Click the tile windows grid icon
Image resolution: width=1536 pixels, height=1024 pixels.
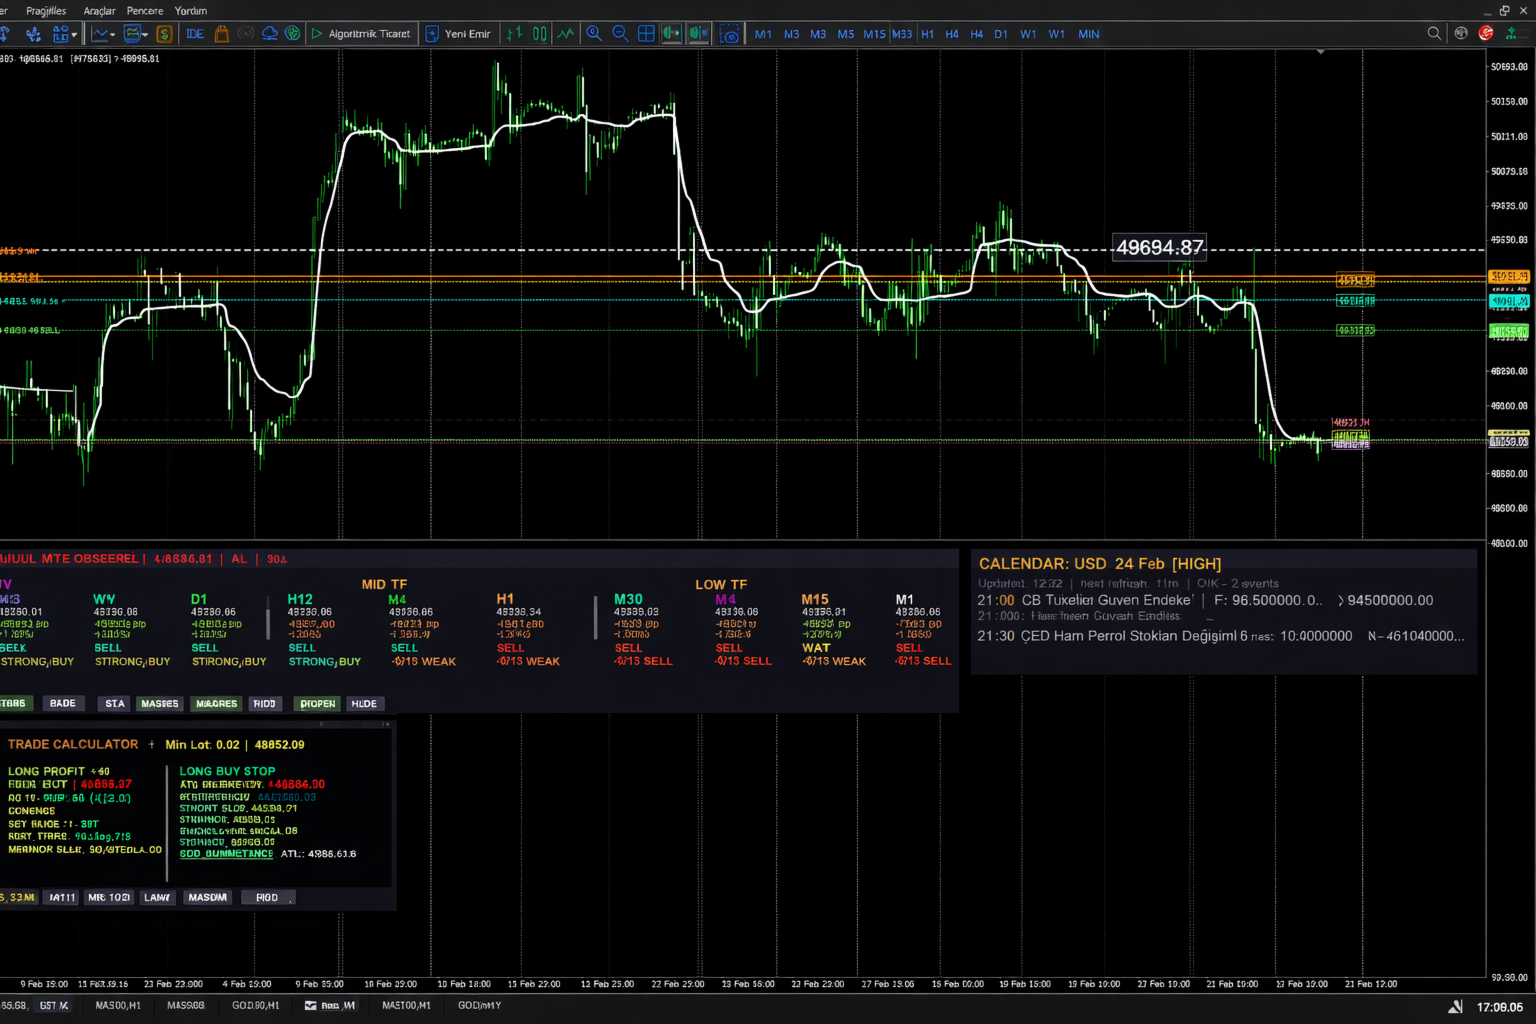(646, 34)
